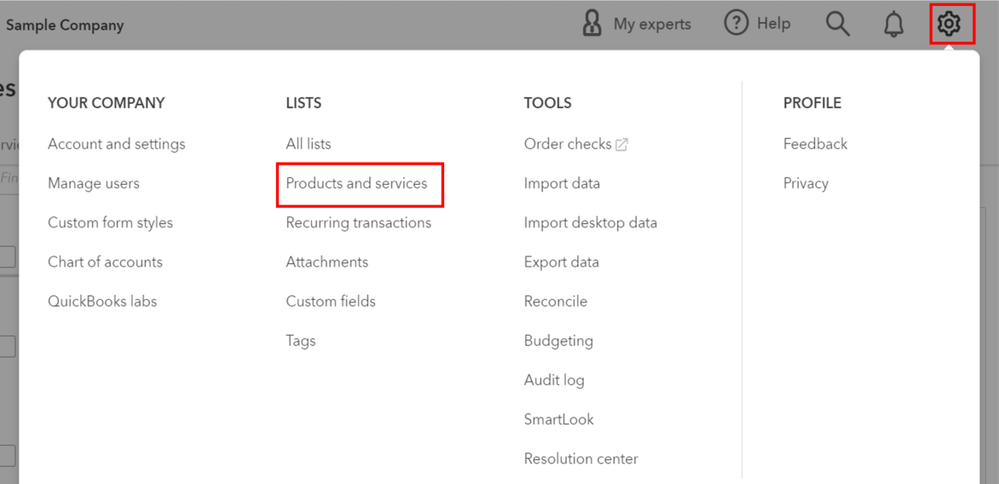The image size is (999, 484).
Task: Open the Search magnifier icon
Action: (837, 24)
